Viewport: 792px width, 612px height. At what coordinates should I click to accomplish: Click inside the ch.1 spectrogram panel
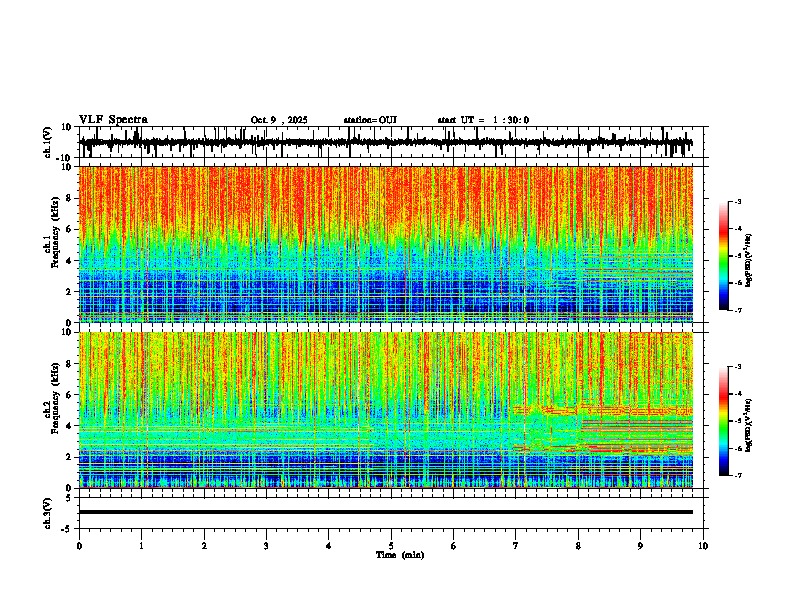pyautogui.click(x=385, y=244)
